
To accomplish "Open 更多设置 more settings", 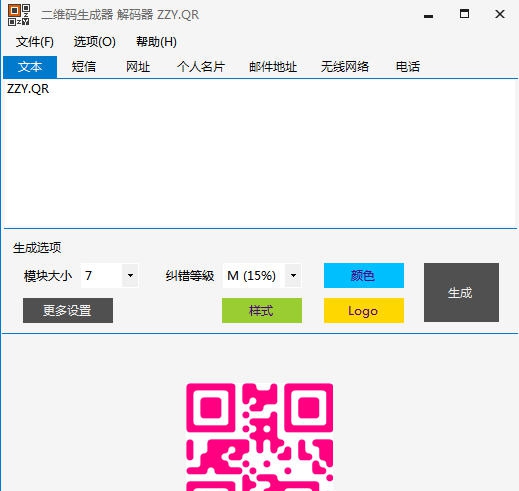I will click(x=68, y=310).
